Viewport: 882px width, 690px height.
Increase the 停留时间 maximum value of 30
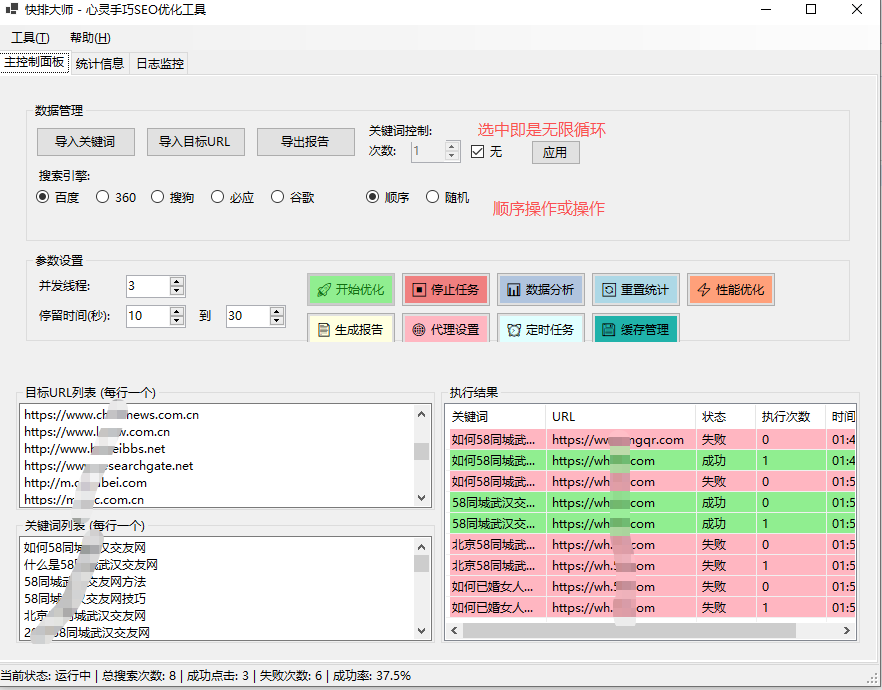(277, 311)
